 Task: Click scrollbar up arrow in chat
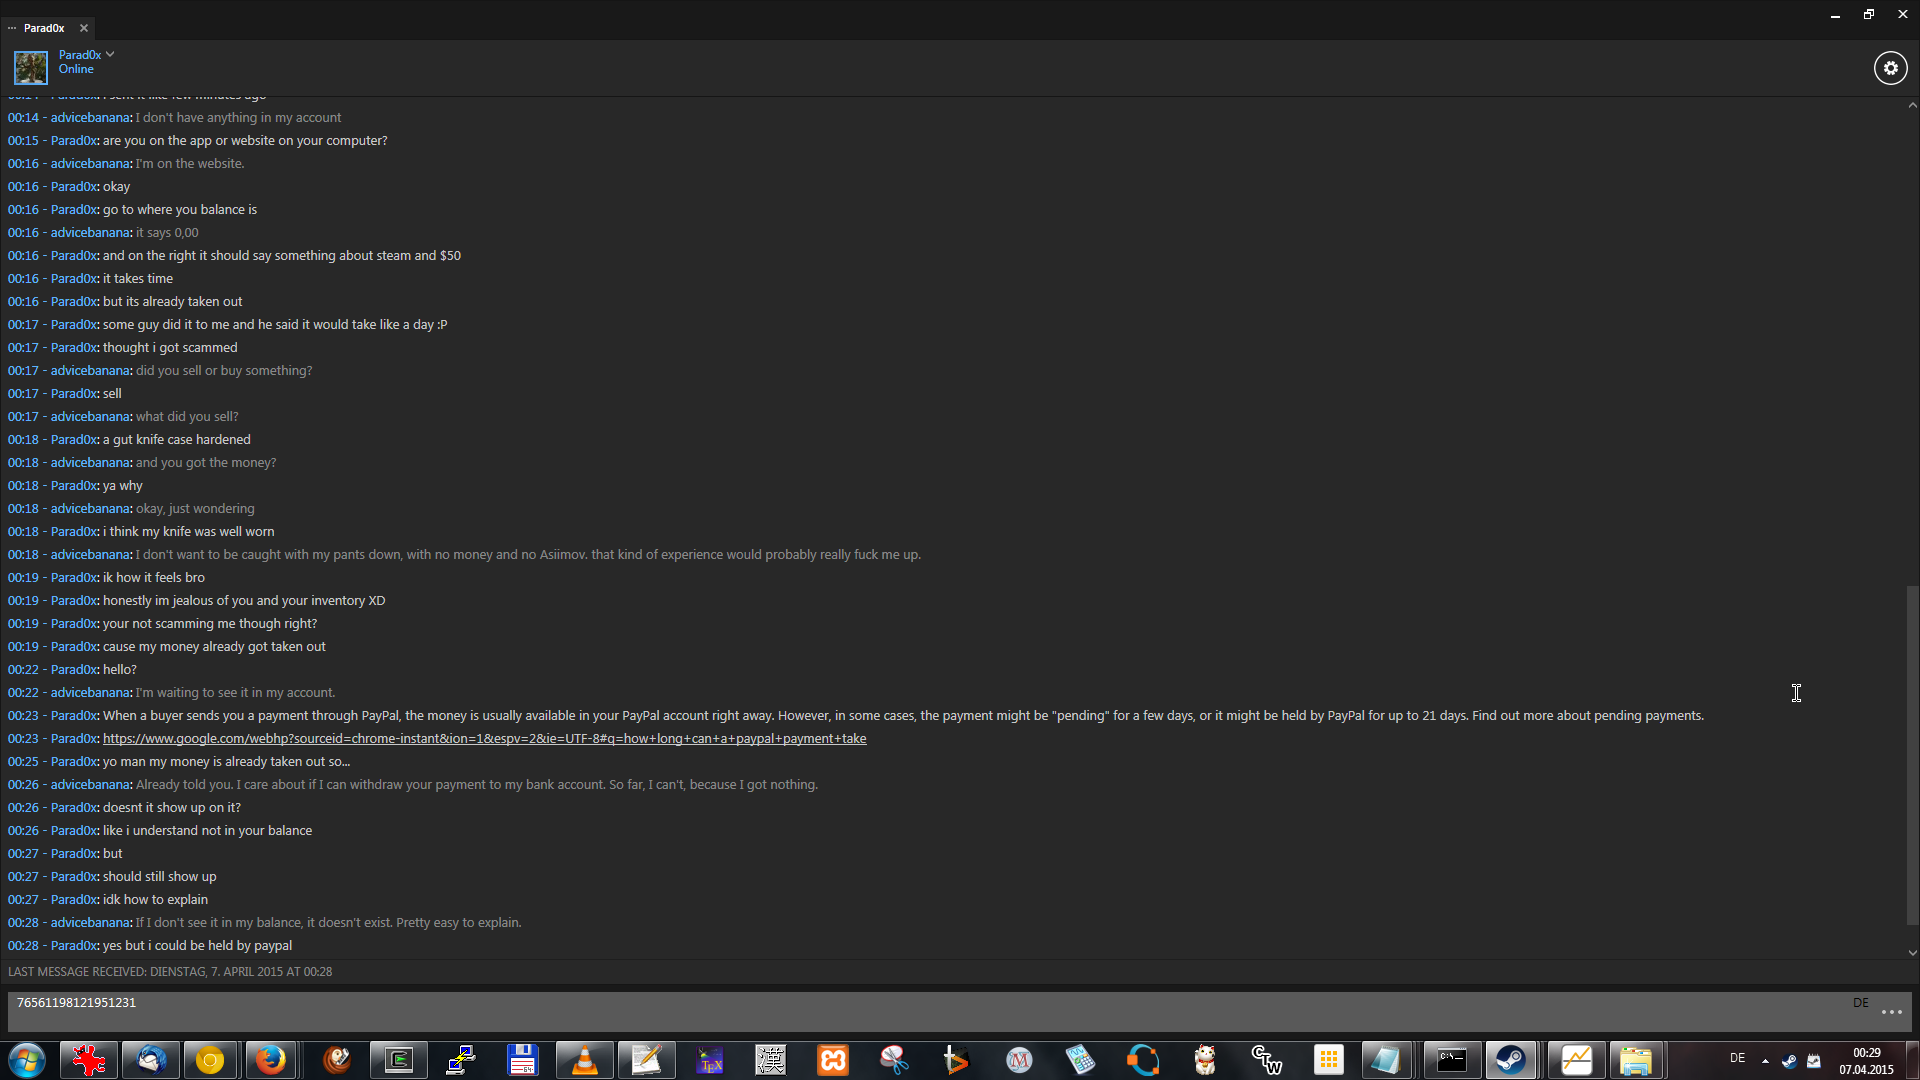pos(1912,105)
